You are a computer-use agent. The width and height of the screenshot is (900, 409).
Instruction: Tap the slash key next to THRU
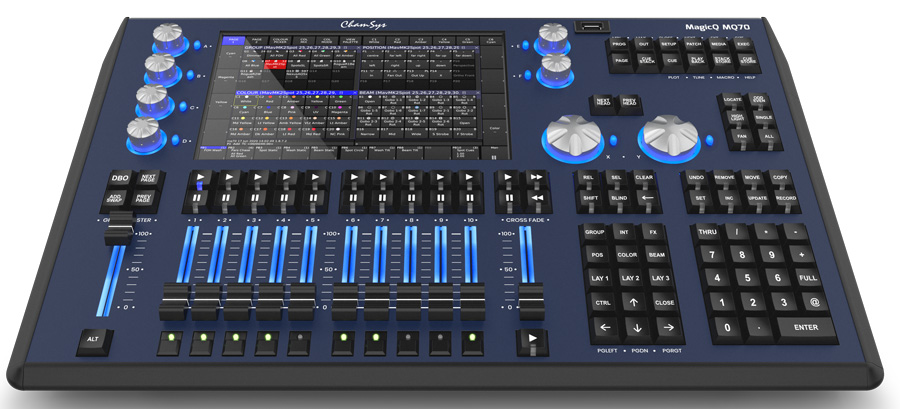click(738, 233)
